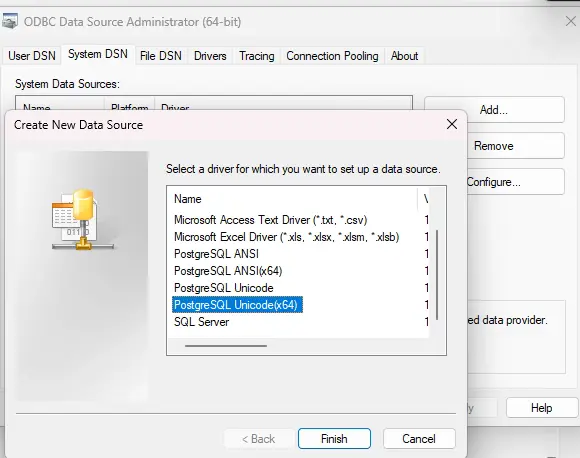Click the vertical scrollbar of driver list

click(437, 275)
